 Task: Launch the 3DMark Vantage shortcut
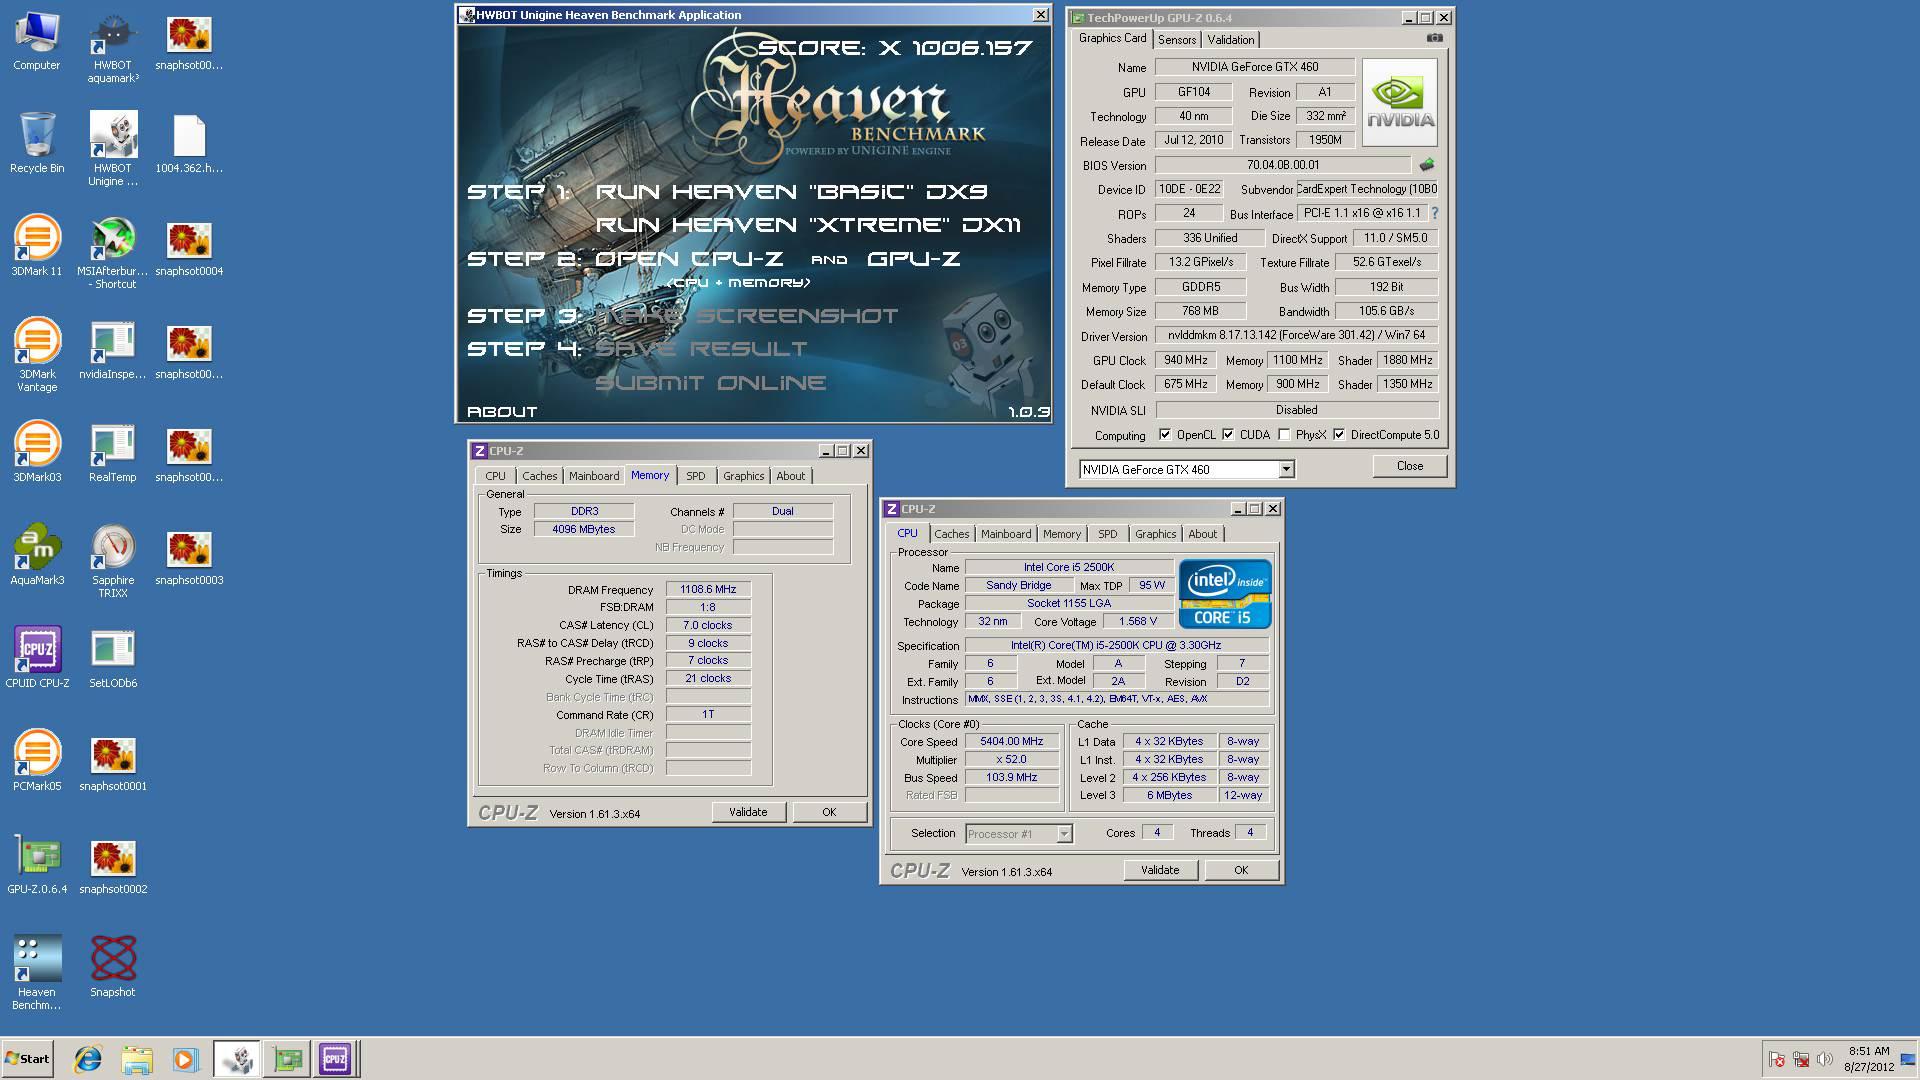37,354
